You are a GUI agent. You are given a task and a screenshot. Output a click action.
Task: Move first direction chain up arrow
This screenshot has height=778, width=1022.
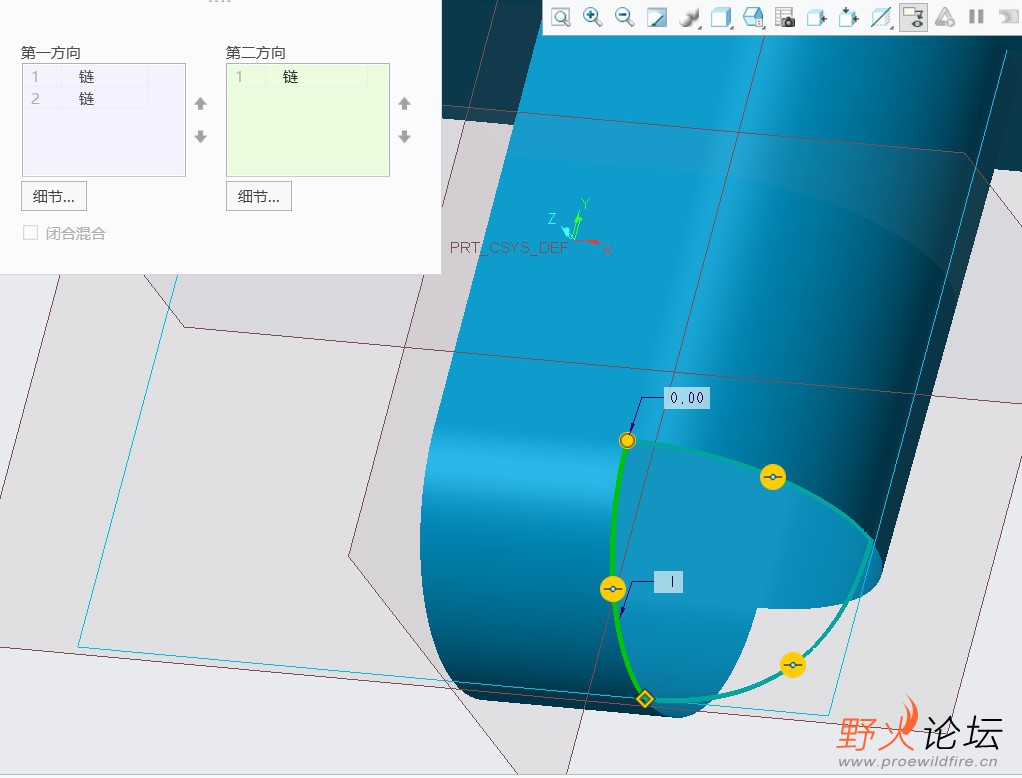(x=201, y=104)
